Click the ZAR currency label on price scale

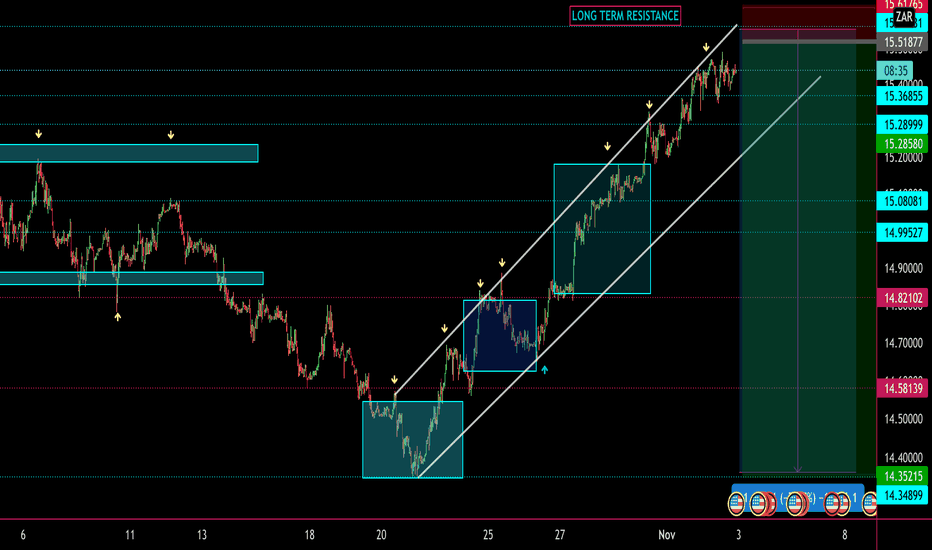coord(904,17)
